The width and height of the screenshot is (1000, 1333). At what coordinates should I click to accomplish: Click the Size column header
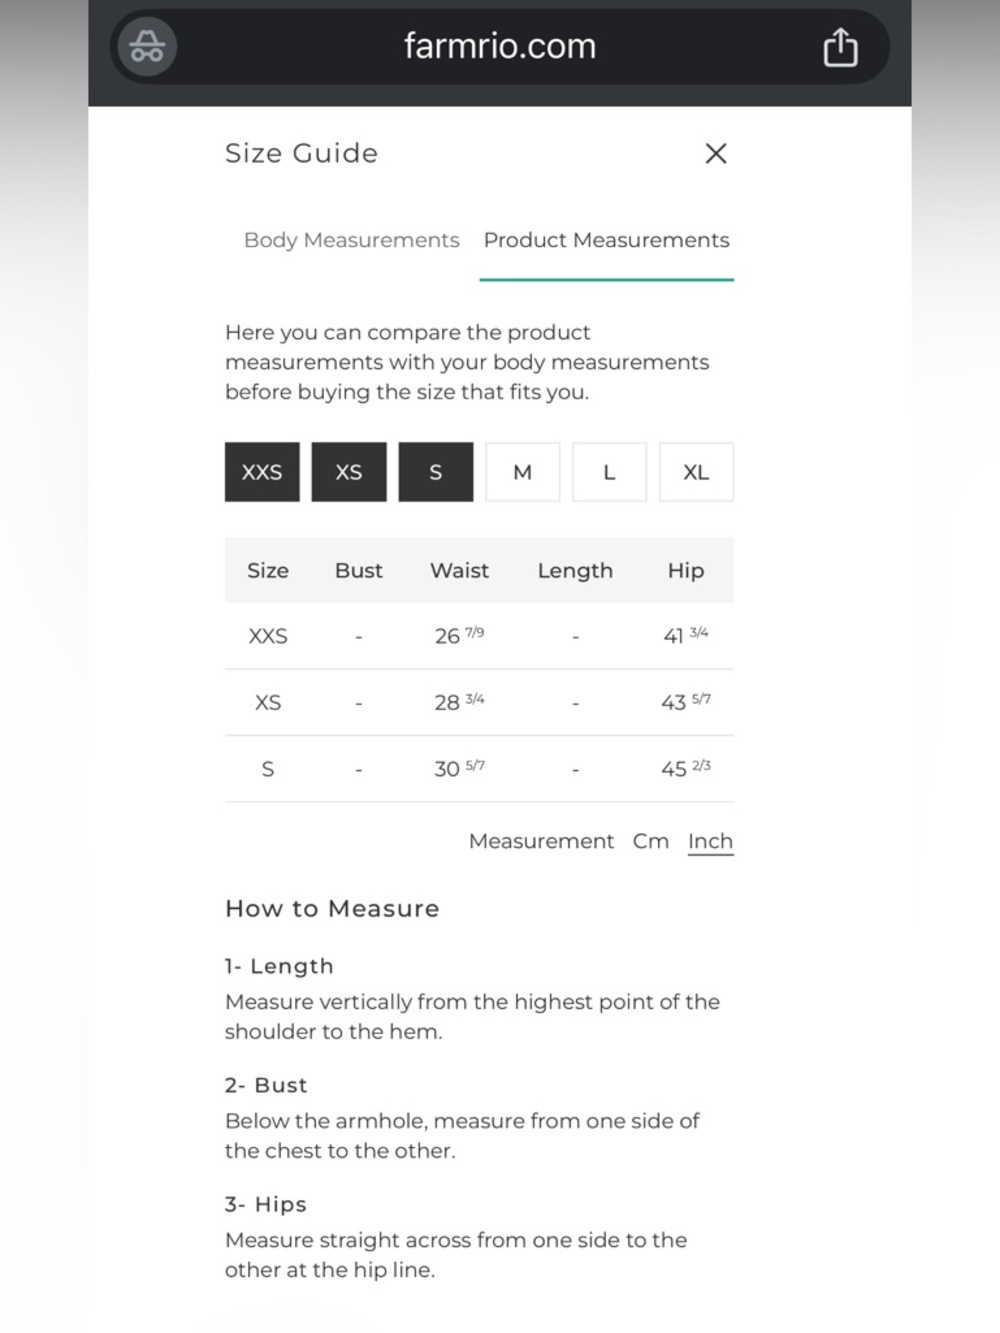point(268,570)
